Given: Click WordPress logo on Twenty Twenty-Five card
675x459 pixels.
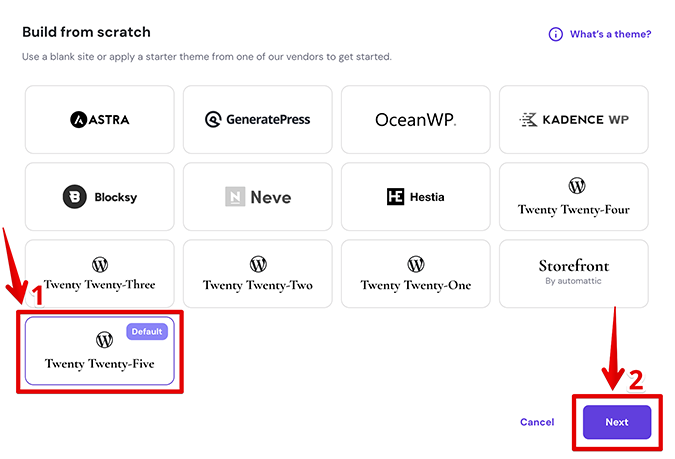Looking at the screenshot, I should click(x=104, y=340).
